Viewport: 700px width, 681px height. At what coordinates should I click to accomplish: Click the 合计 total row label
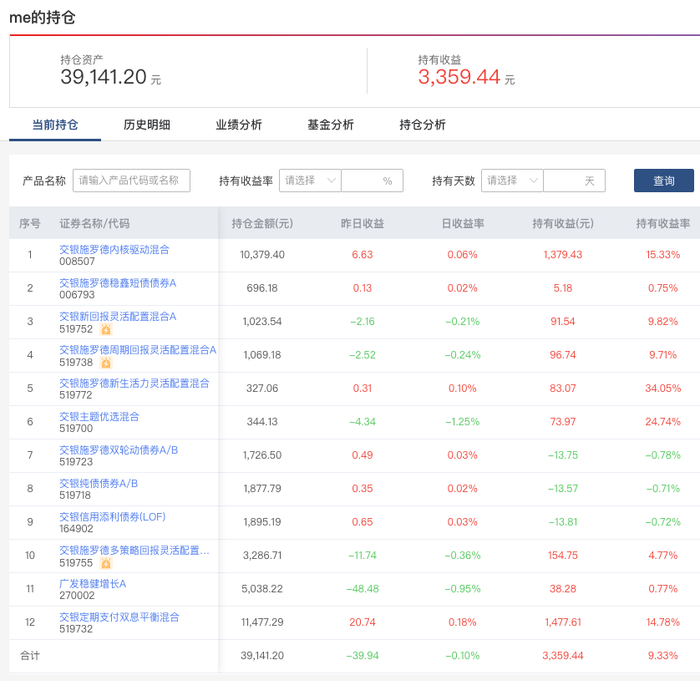[x=30, y=656]
